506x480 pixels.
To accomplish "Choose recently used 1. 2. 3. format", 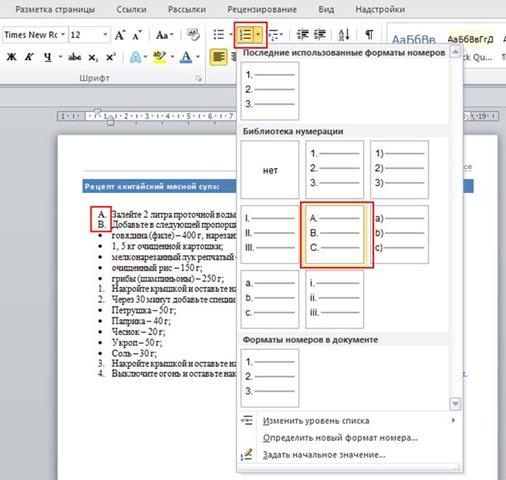I will pyautogui.click(x=270, y=91).
